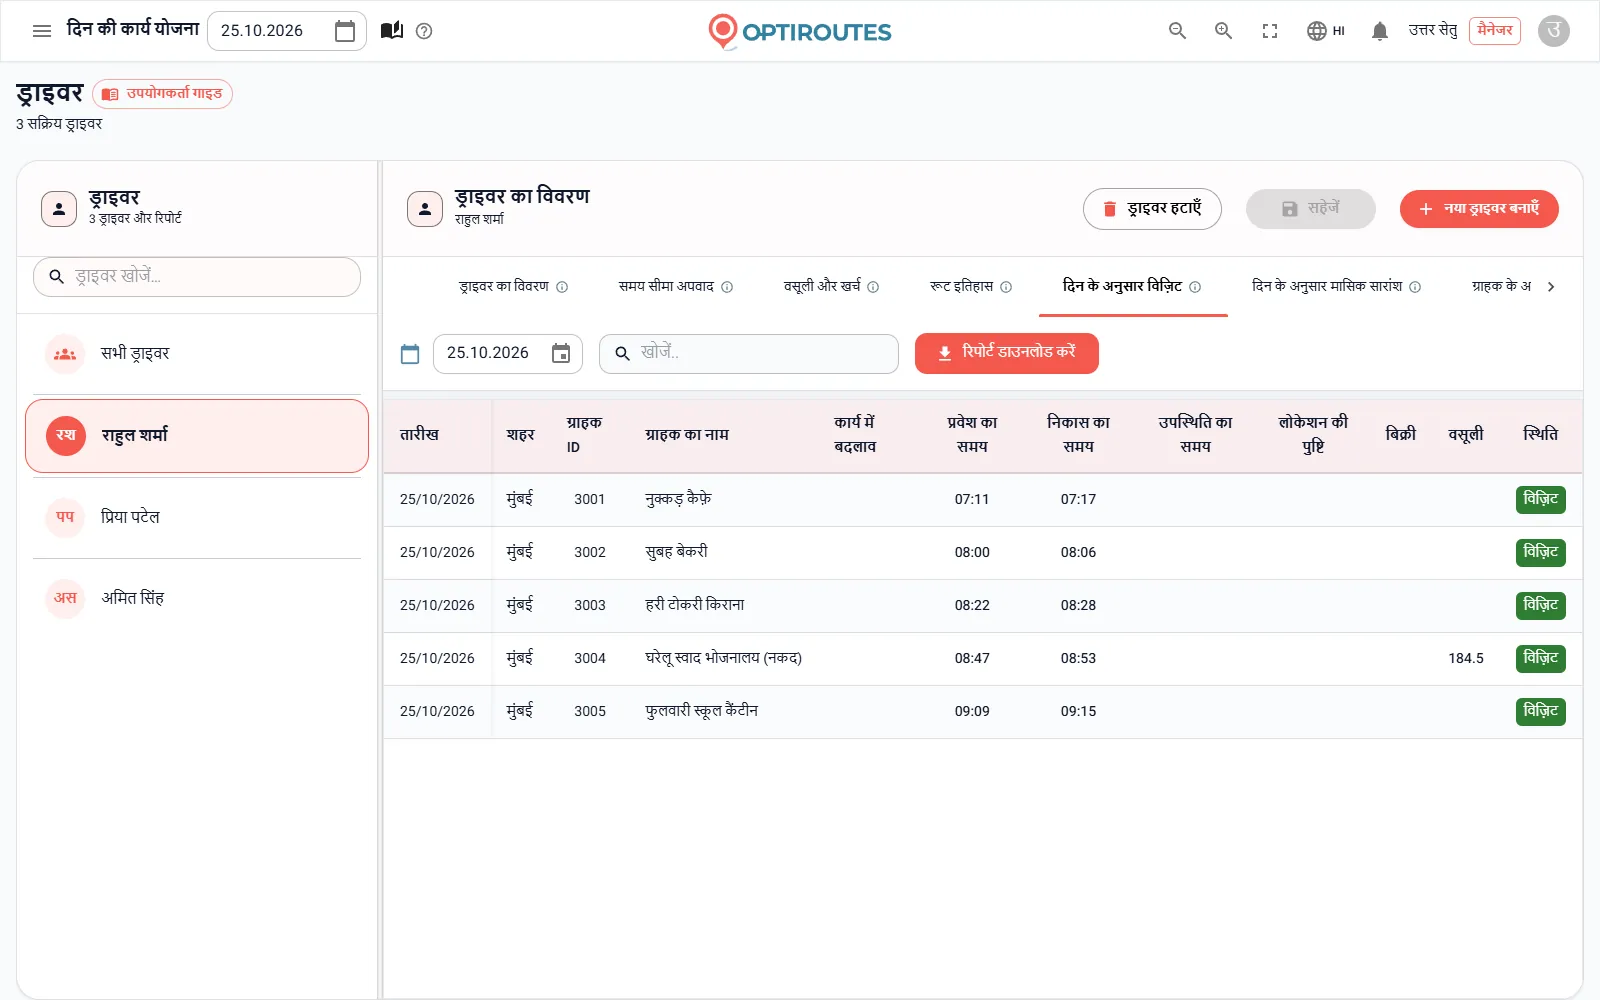This screenshot has height=1000, width=1600.
Task: Click info icon beside दिन के अनुसार मासिक सारांश
Action: pos(1415,287)
